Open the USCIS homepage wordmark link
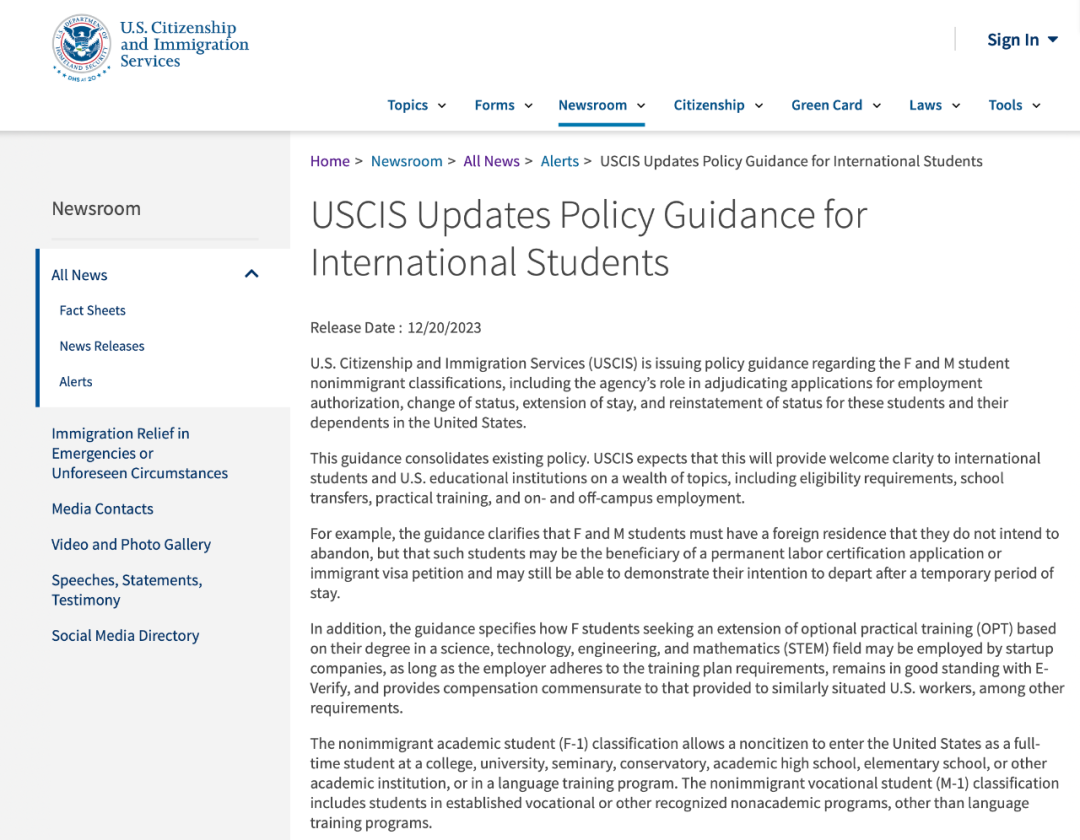This screenshot has height=840, width=1080. pos(184,44)
